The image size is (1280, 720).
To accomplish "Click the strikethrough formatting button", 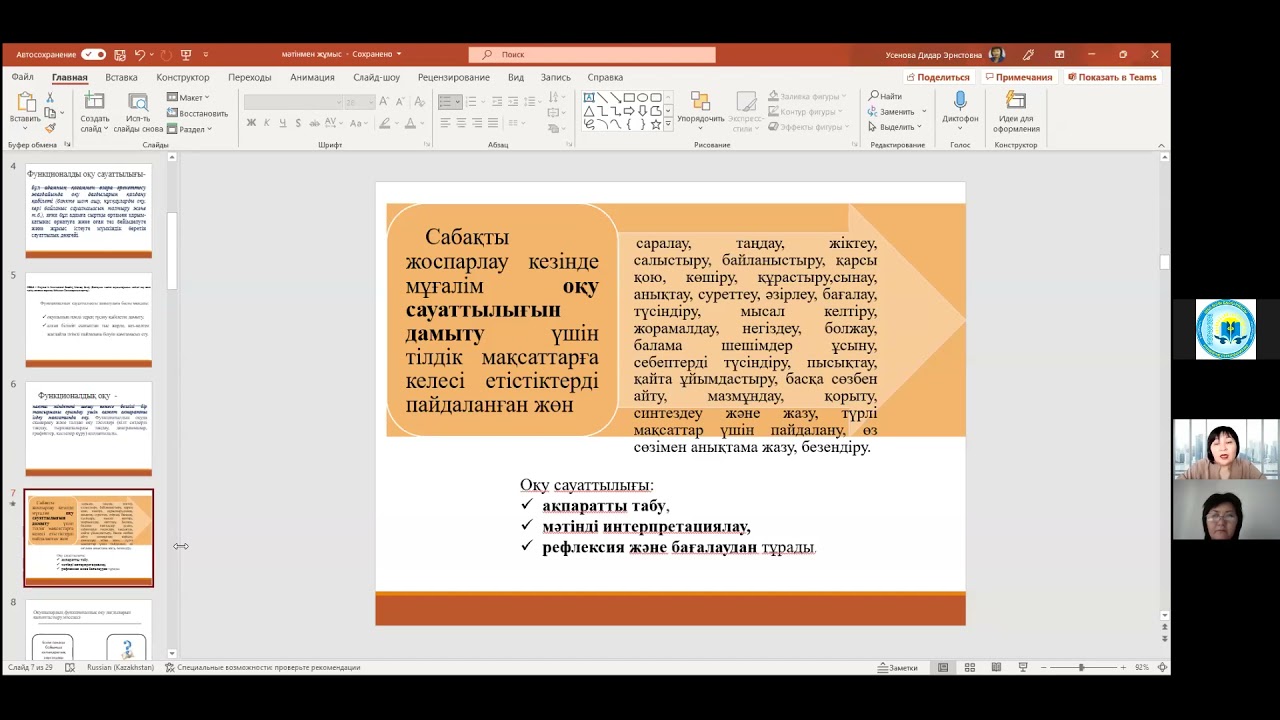I will (x=314, y=123).
